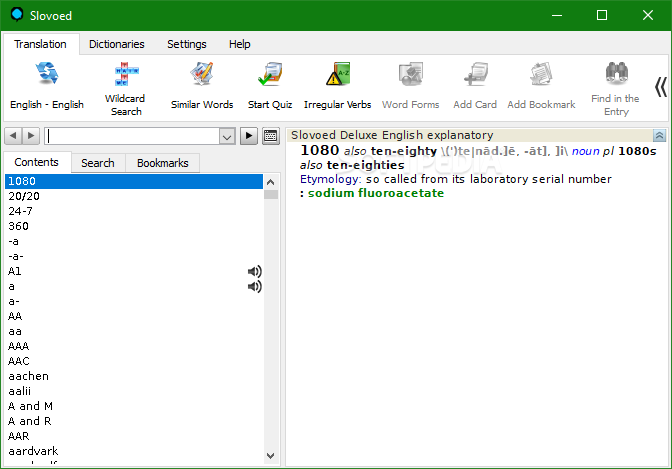Open the on-screen keyboard icon

tap(271, 136)
